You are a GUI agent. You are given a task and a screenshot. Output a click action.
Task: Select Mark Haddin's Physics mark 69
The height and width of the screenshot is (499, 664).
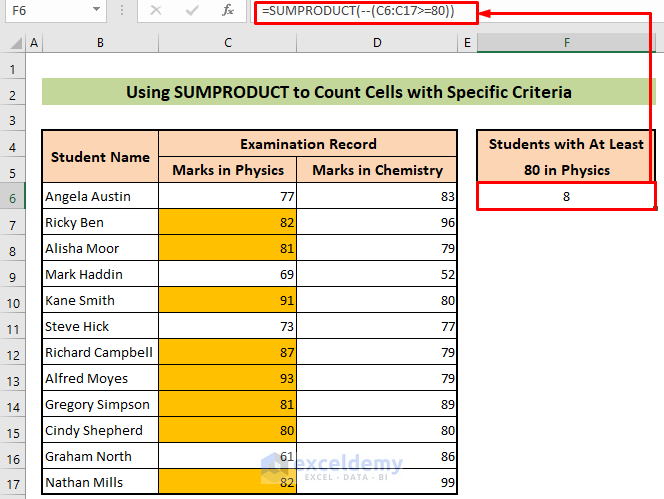click(x=228, y=274)
